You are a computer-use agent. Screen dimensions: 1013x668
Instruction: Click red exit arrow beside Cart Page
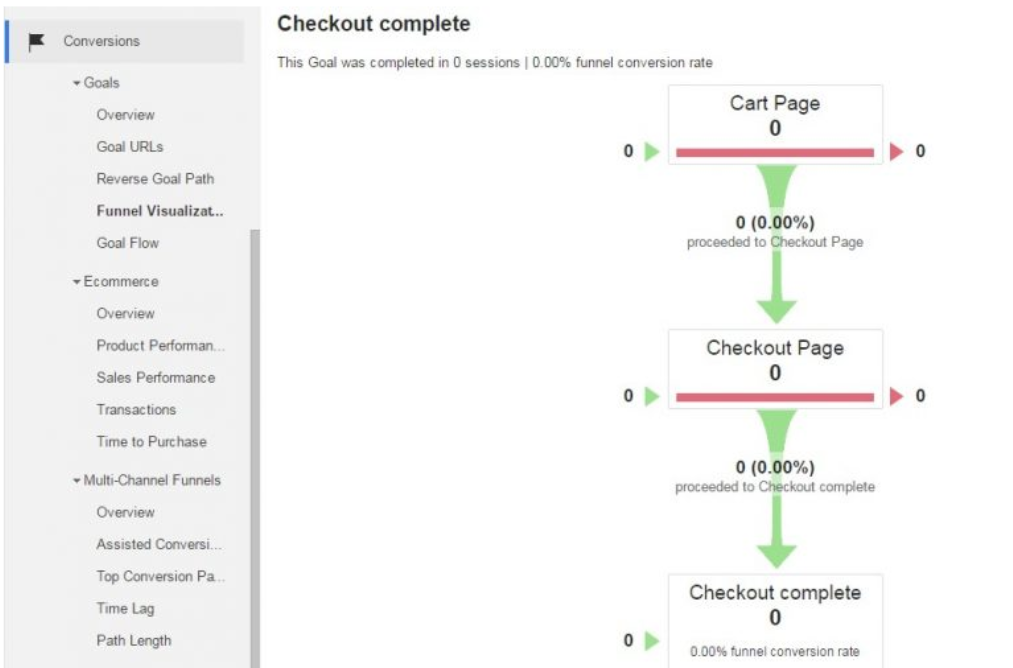tap(897, 152)
